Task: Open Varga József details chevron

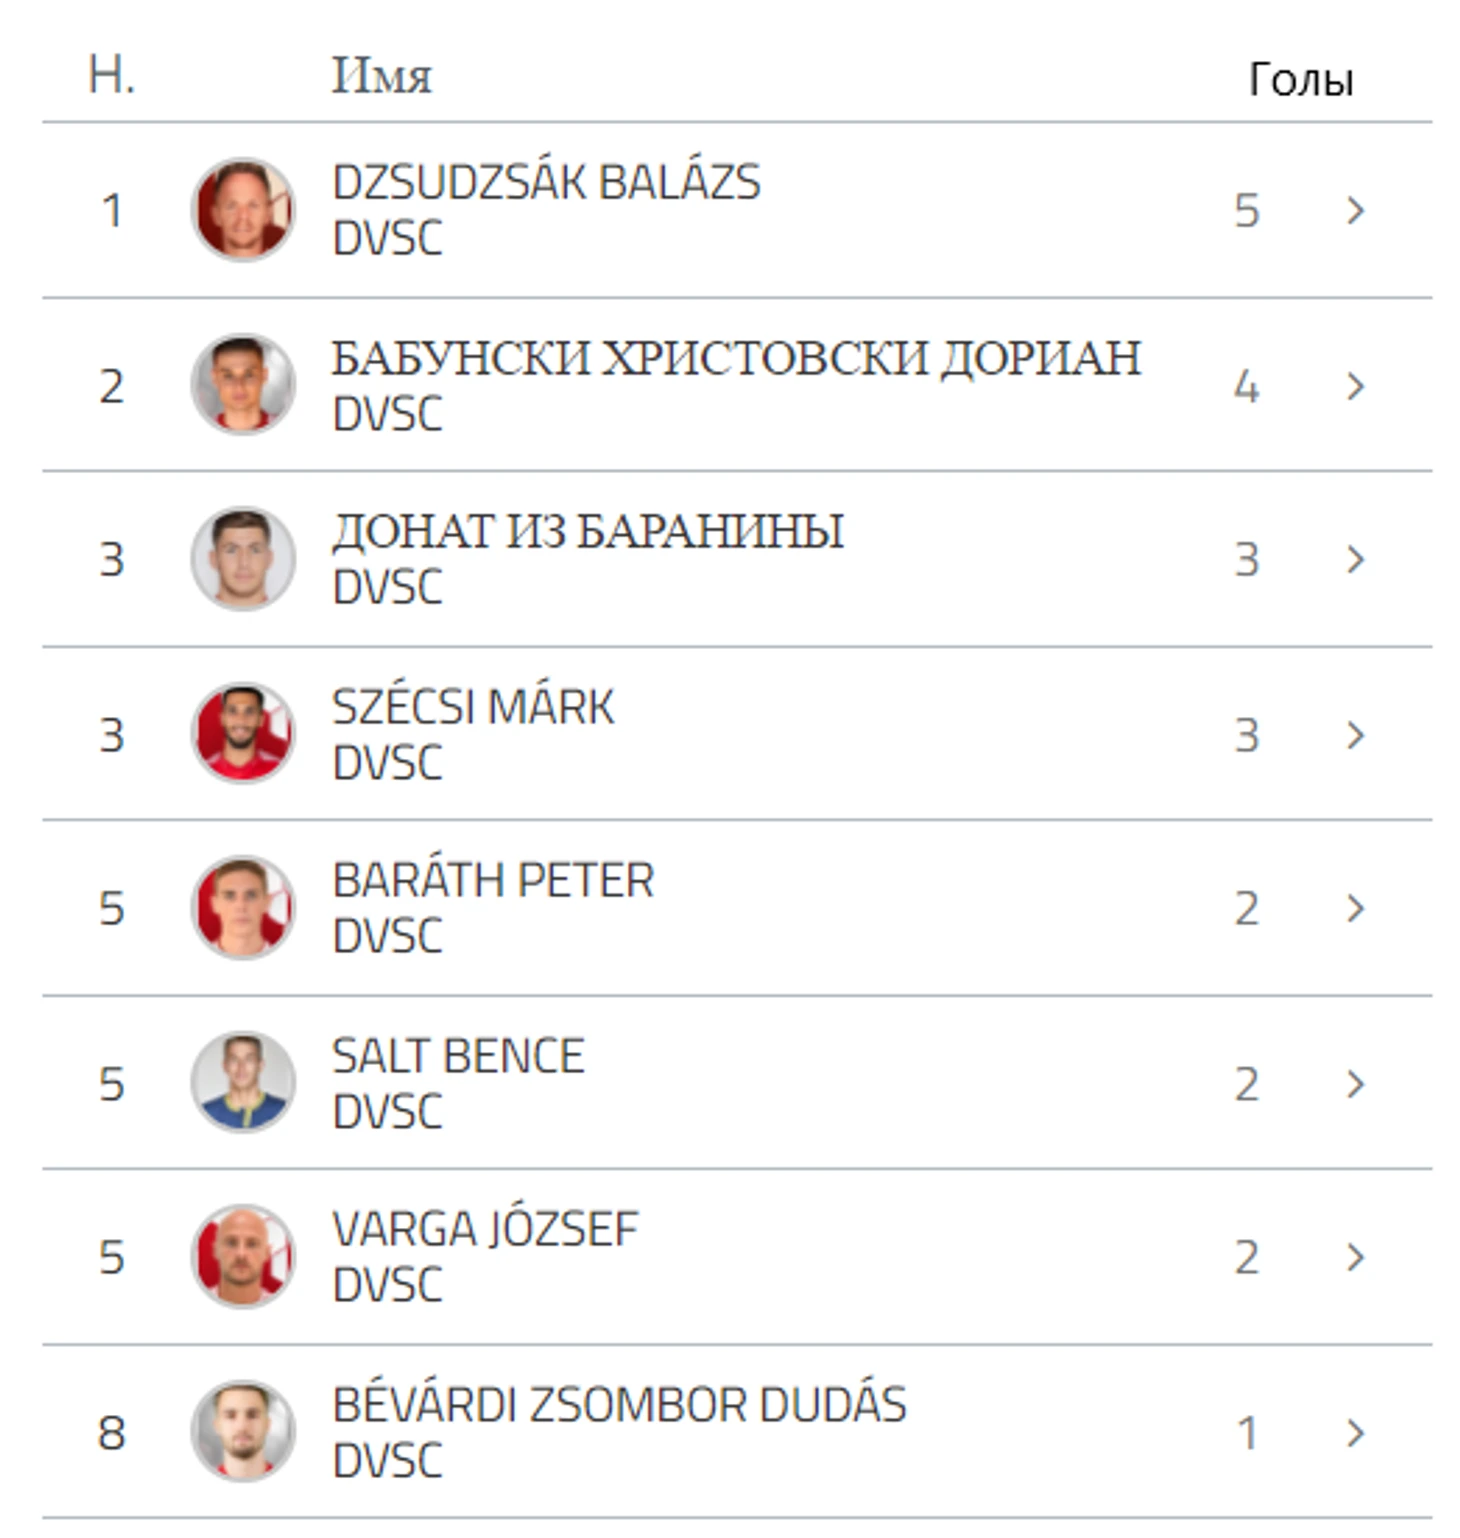Action: click(x=1355, y=1257)
